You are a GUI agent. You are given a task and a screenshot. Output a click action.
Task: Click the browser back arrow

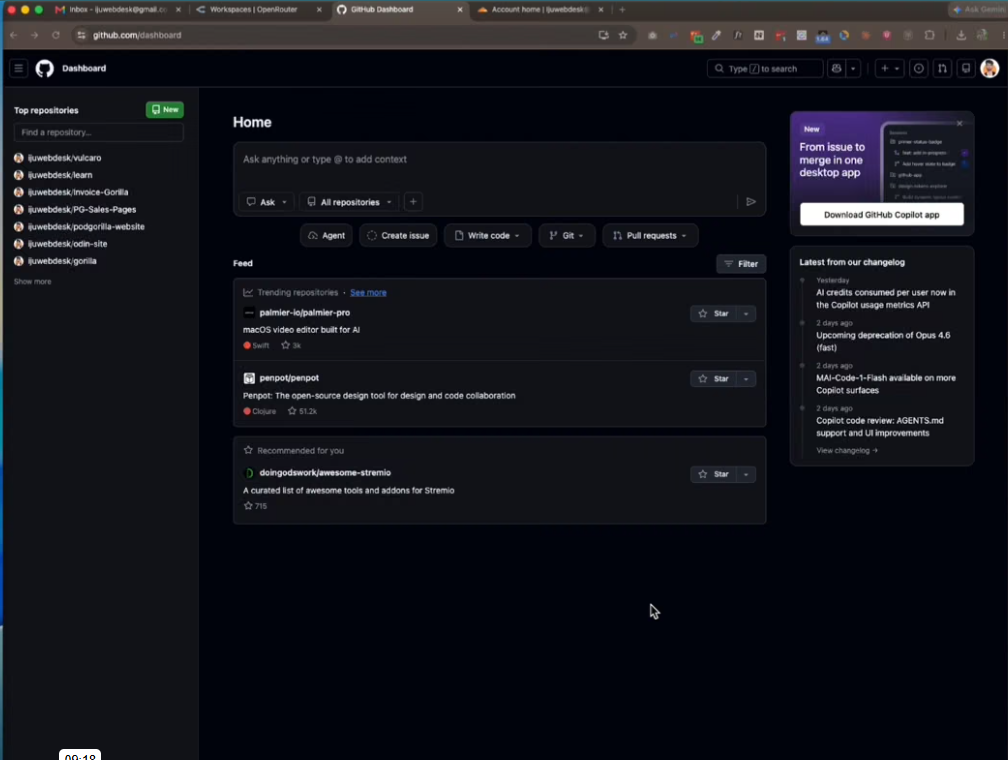(x=14, y=35)
